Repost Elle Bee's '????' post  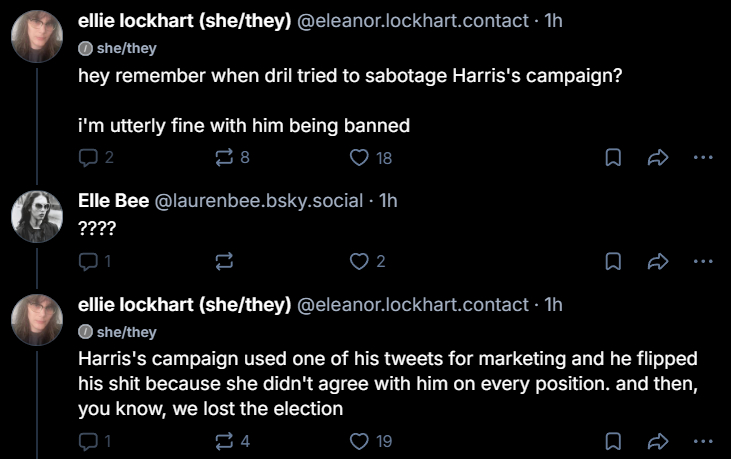(225, 261)
